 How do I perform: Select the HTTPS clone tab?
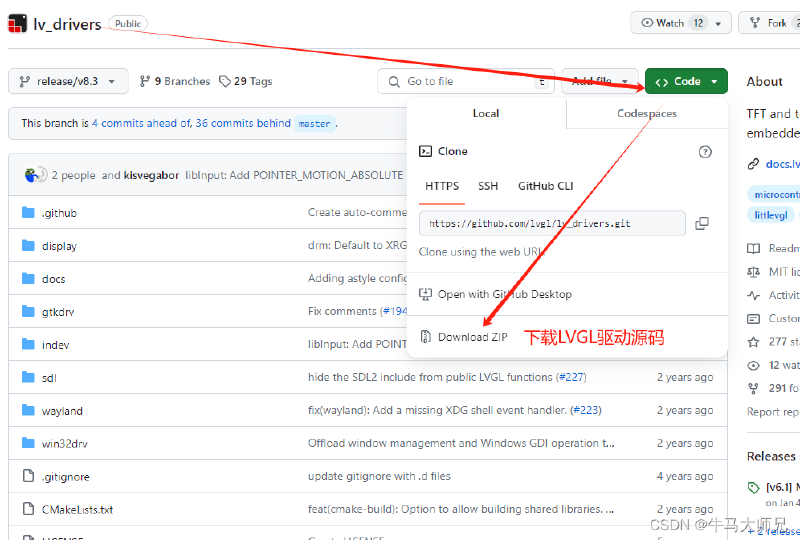[x=442, y=186]
